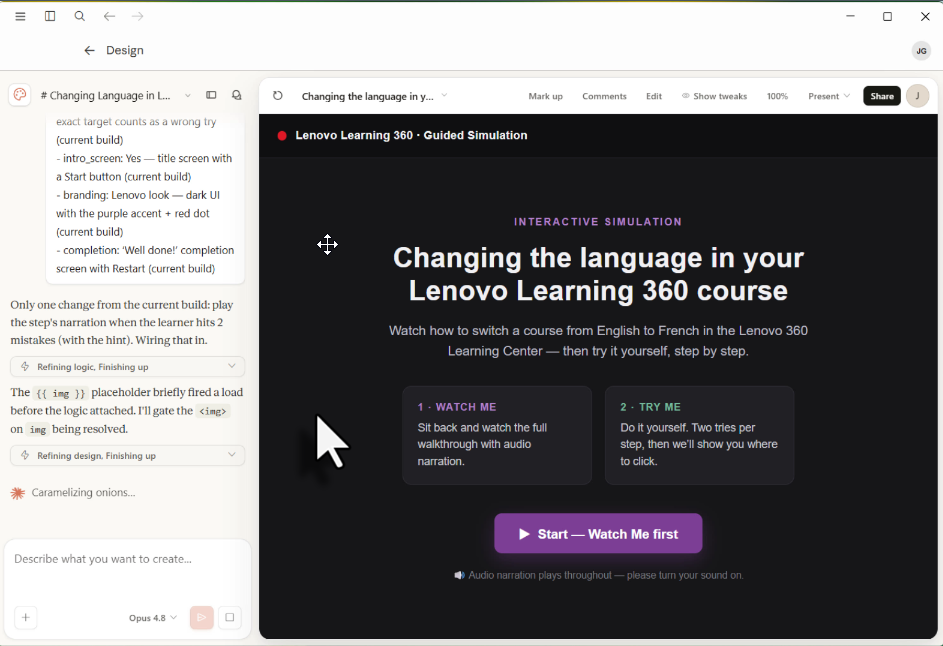Open the chat history bubble icon
This screenshot has height=646, width=943.
[x=237, y=95]
